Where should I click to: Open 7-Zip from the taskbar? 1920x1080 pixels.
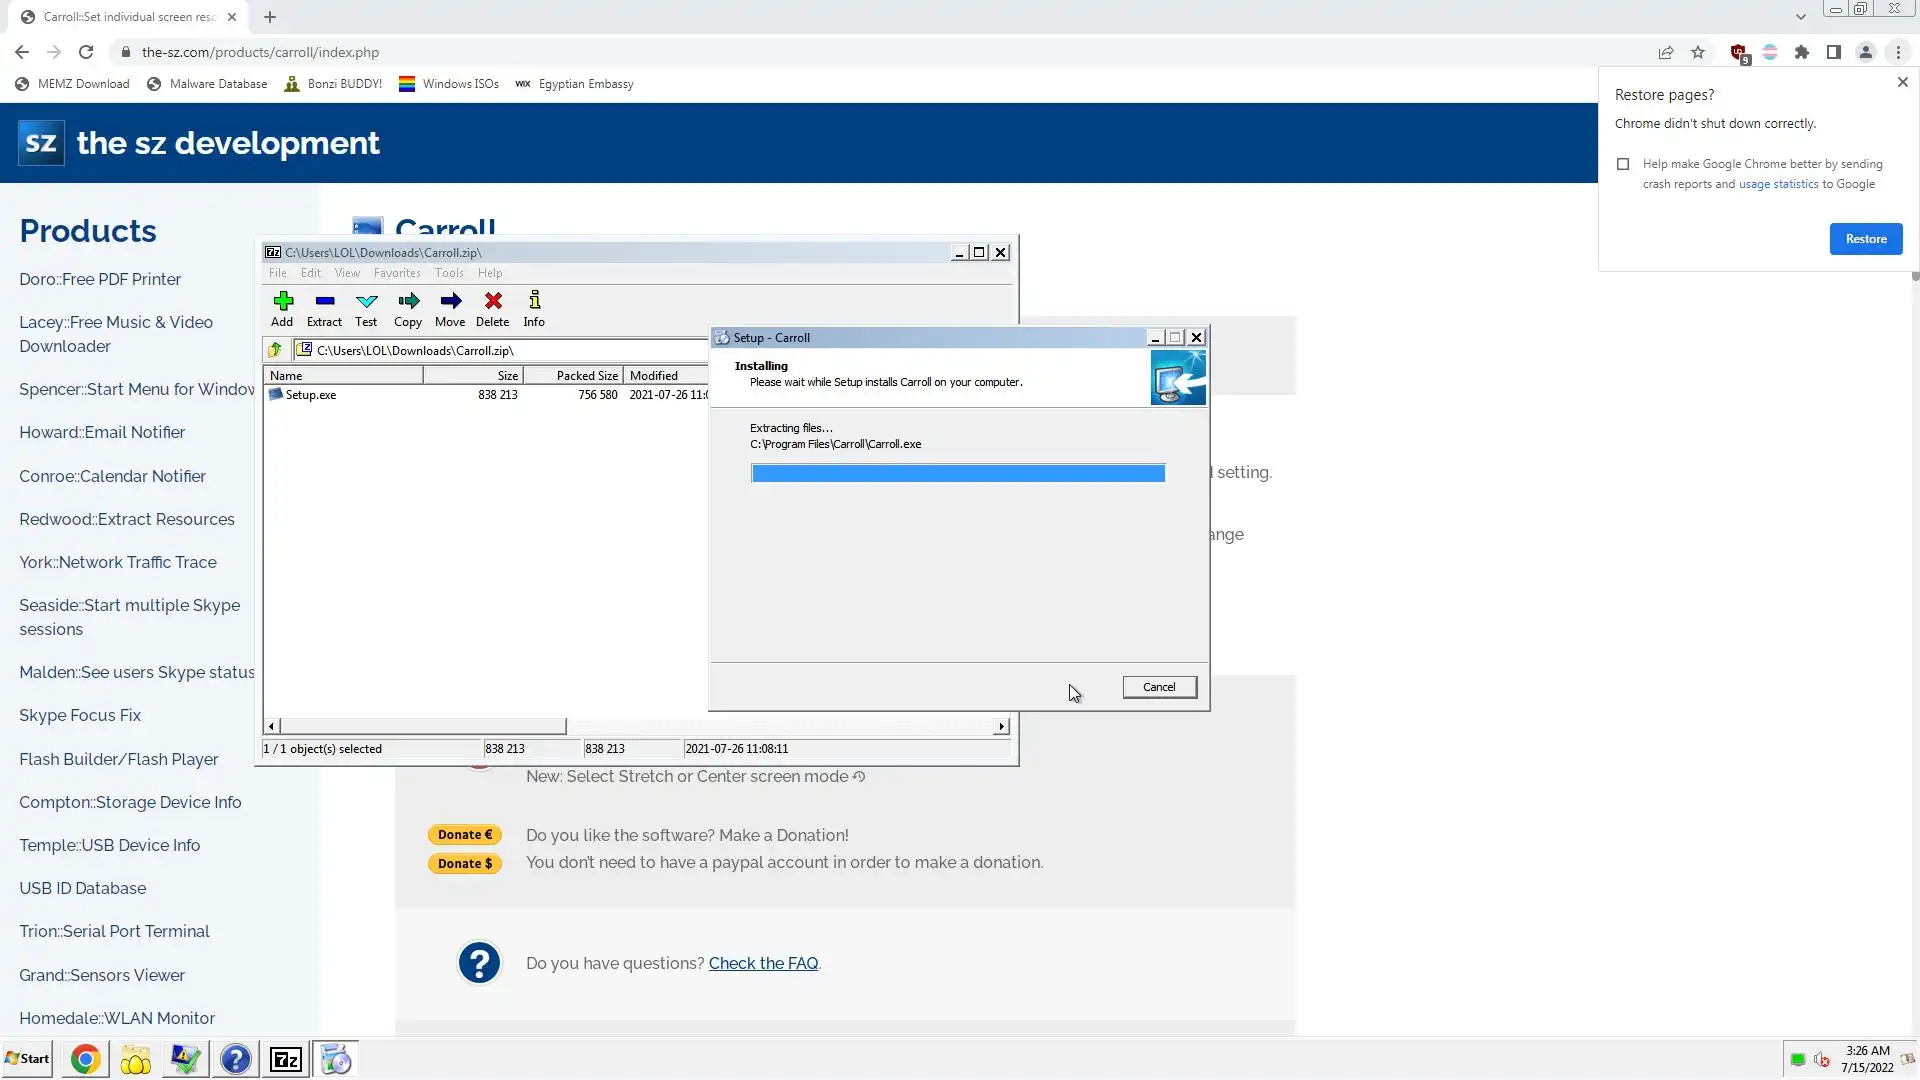tap(286, 1059)
